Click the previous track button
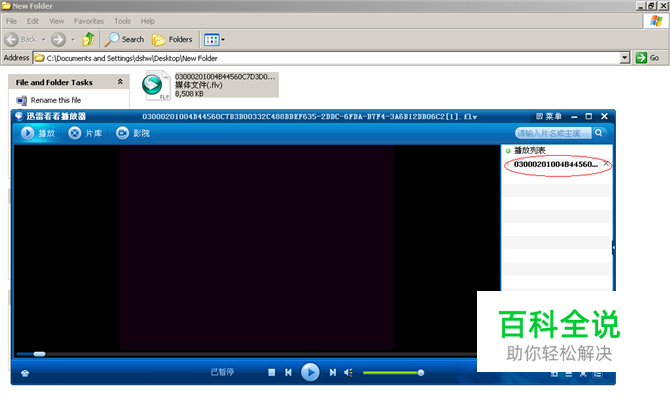 tap(288, 373)
